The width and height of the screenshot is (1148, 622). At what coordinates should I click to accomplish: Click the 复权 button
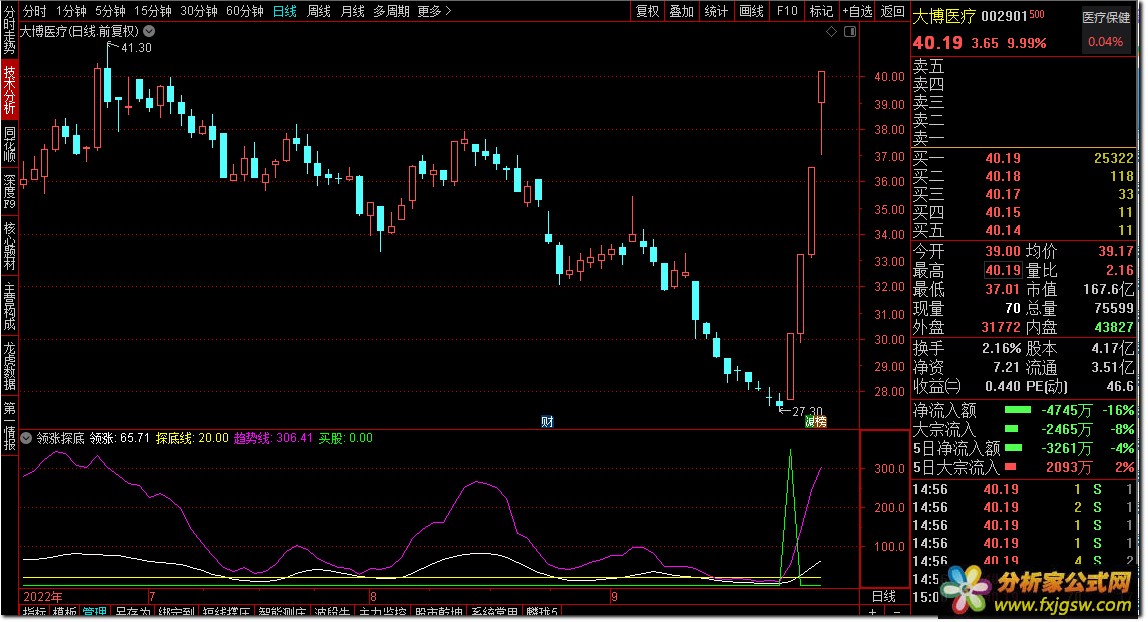tap(647, 11)
